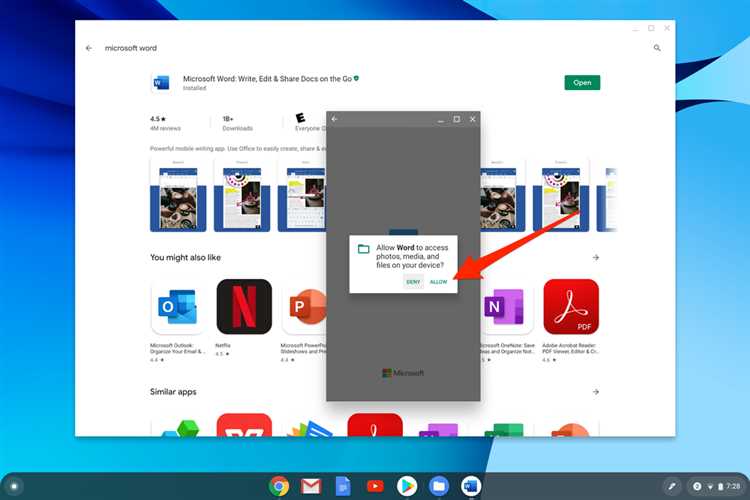This screenshot has height=500, width=750.
Task: Click the Play Store search magnifier icon
Action: tap(657, 48)
